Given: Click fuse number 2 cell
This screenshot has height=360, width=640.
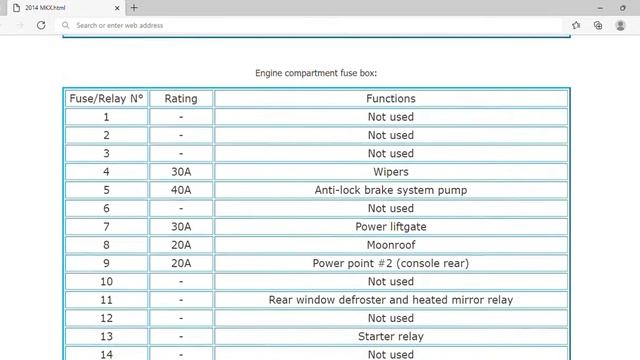Looking at the screenshot, I should coord(106,135).
